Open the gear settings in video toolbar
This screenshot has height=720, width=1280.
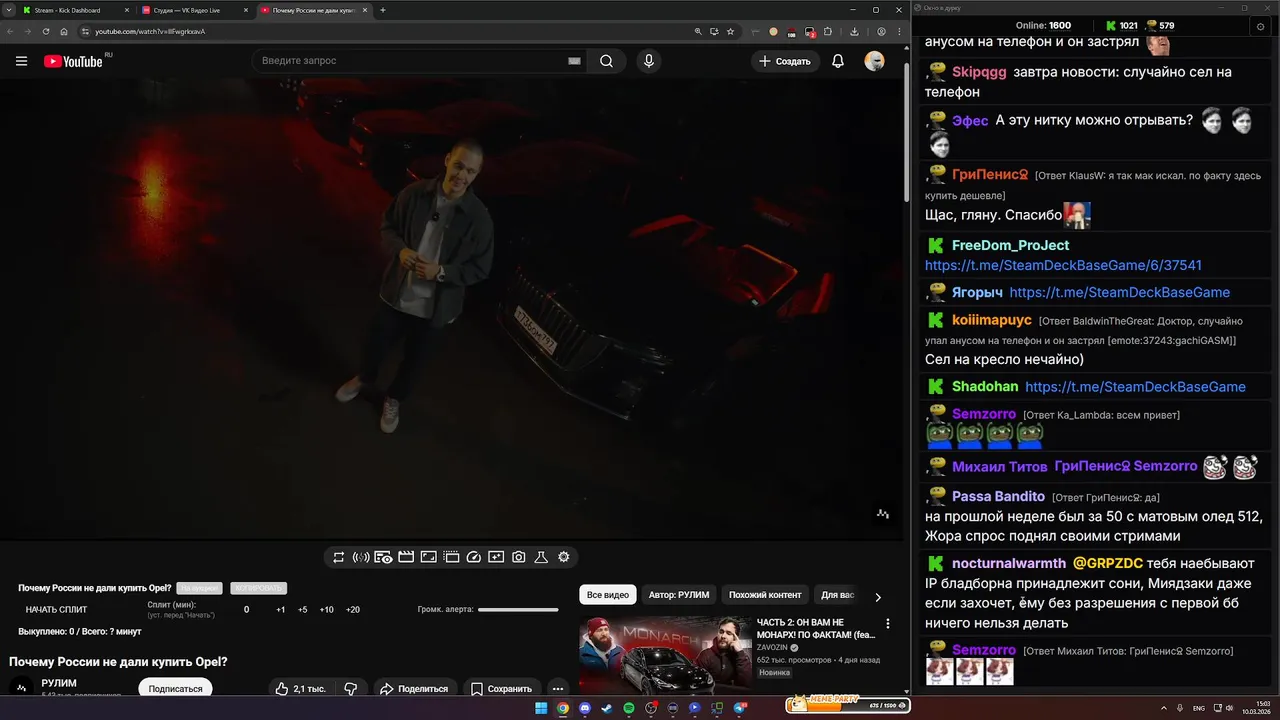point(564,557)
